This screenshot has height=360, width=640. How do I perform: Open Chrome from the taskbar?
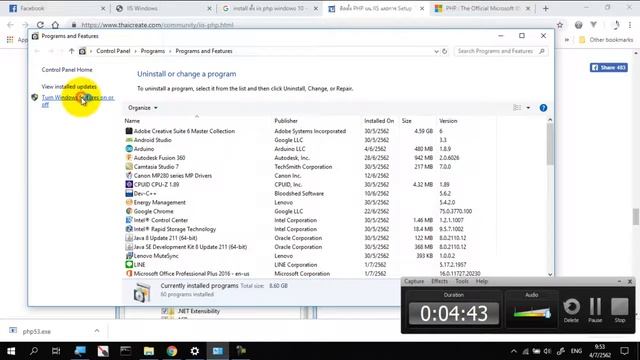(172, 351)
